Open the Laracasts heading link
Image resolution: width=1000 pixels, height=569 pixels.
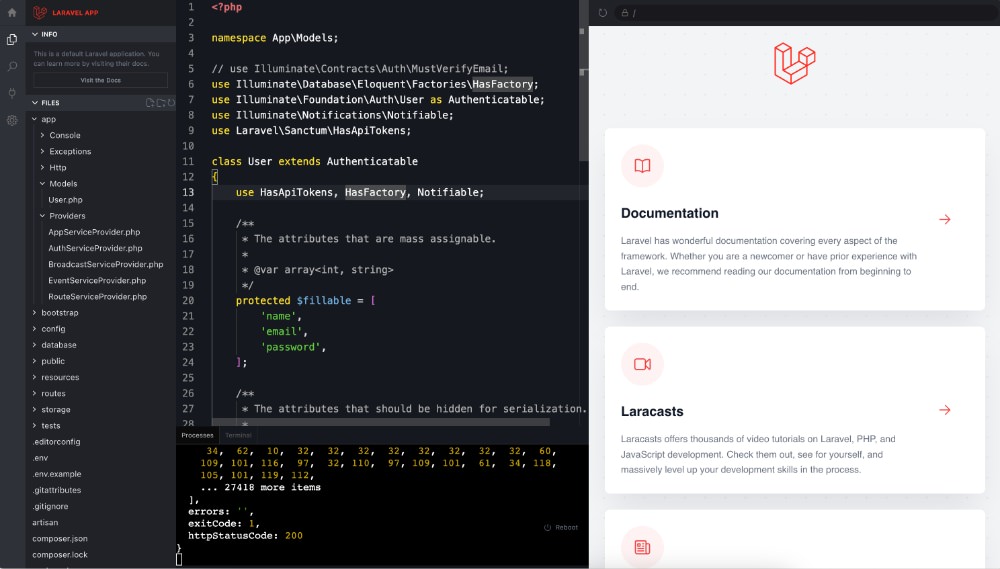tap(652, 411)
